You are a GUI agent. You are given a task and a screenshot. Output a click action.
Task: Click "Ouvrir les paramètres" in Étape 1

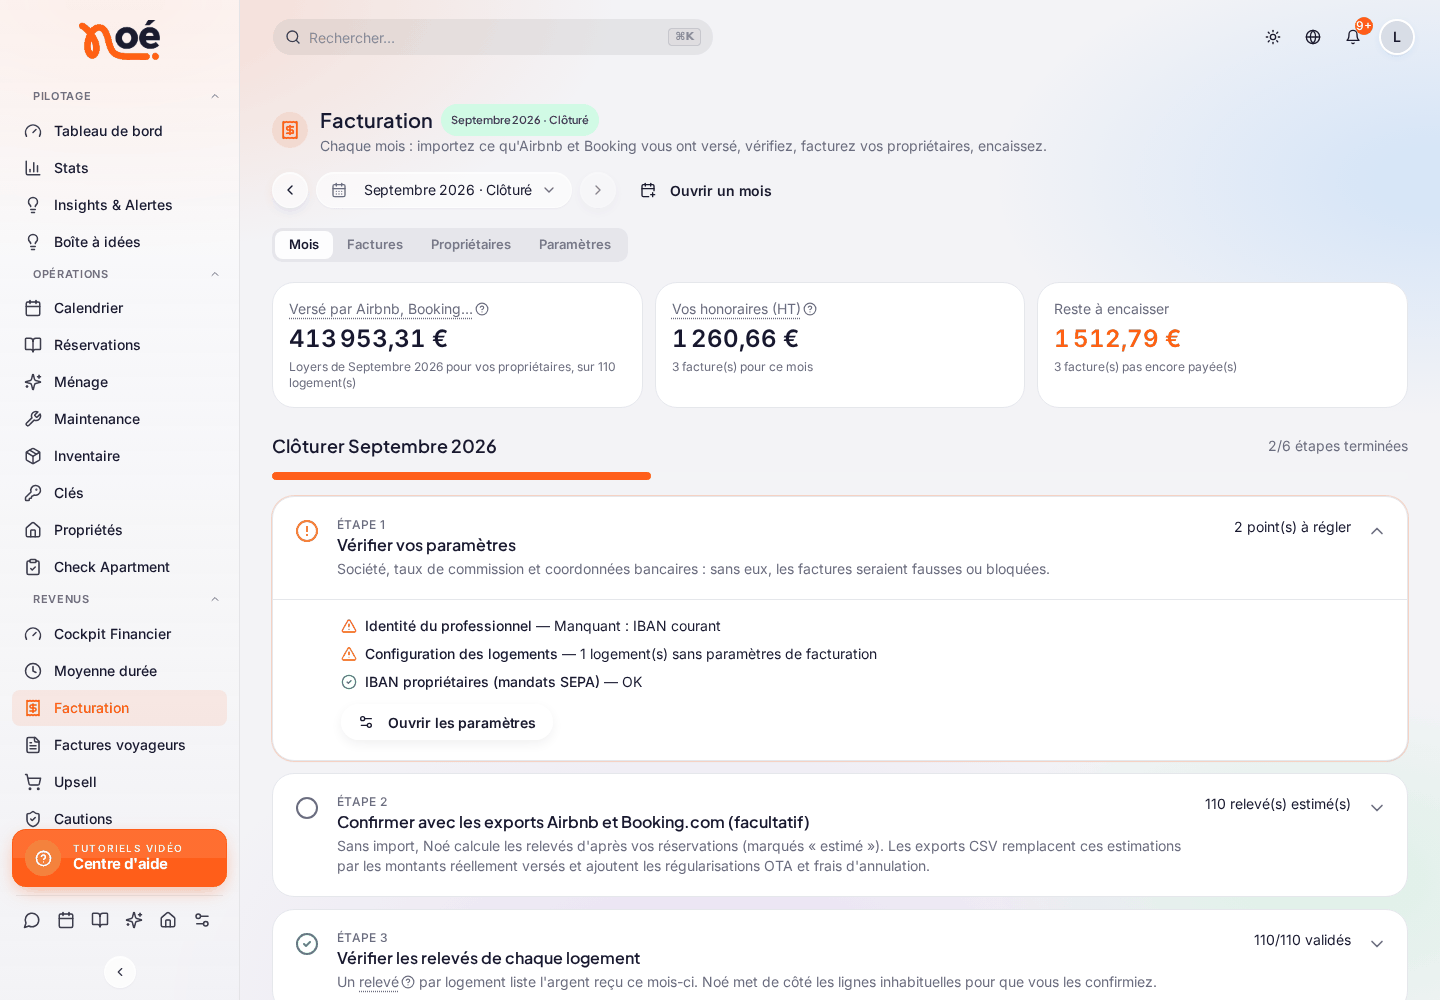point(447,722)
